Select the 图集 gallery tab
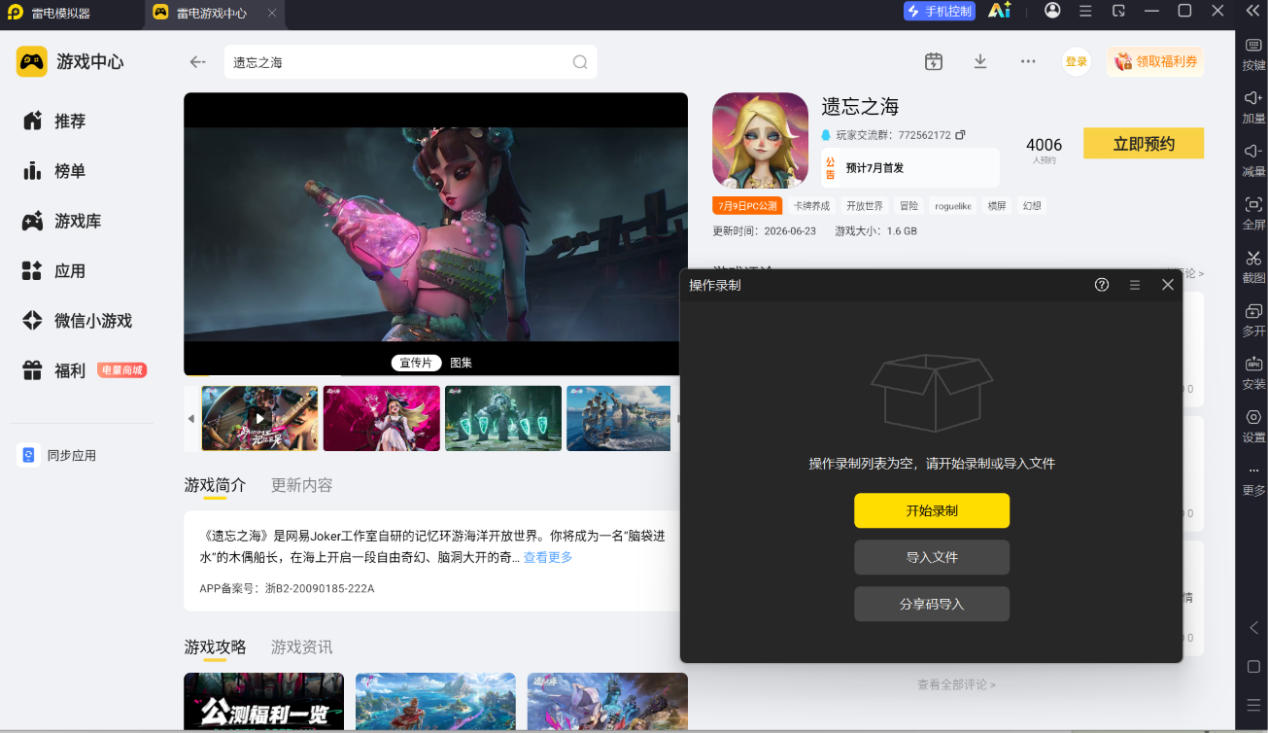1268x733 pixels. [x=461, y=363]
